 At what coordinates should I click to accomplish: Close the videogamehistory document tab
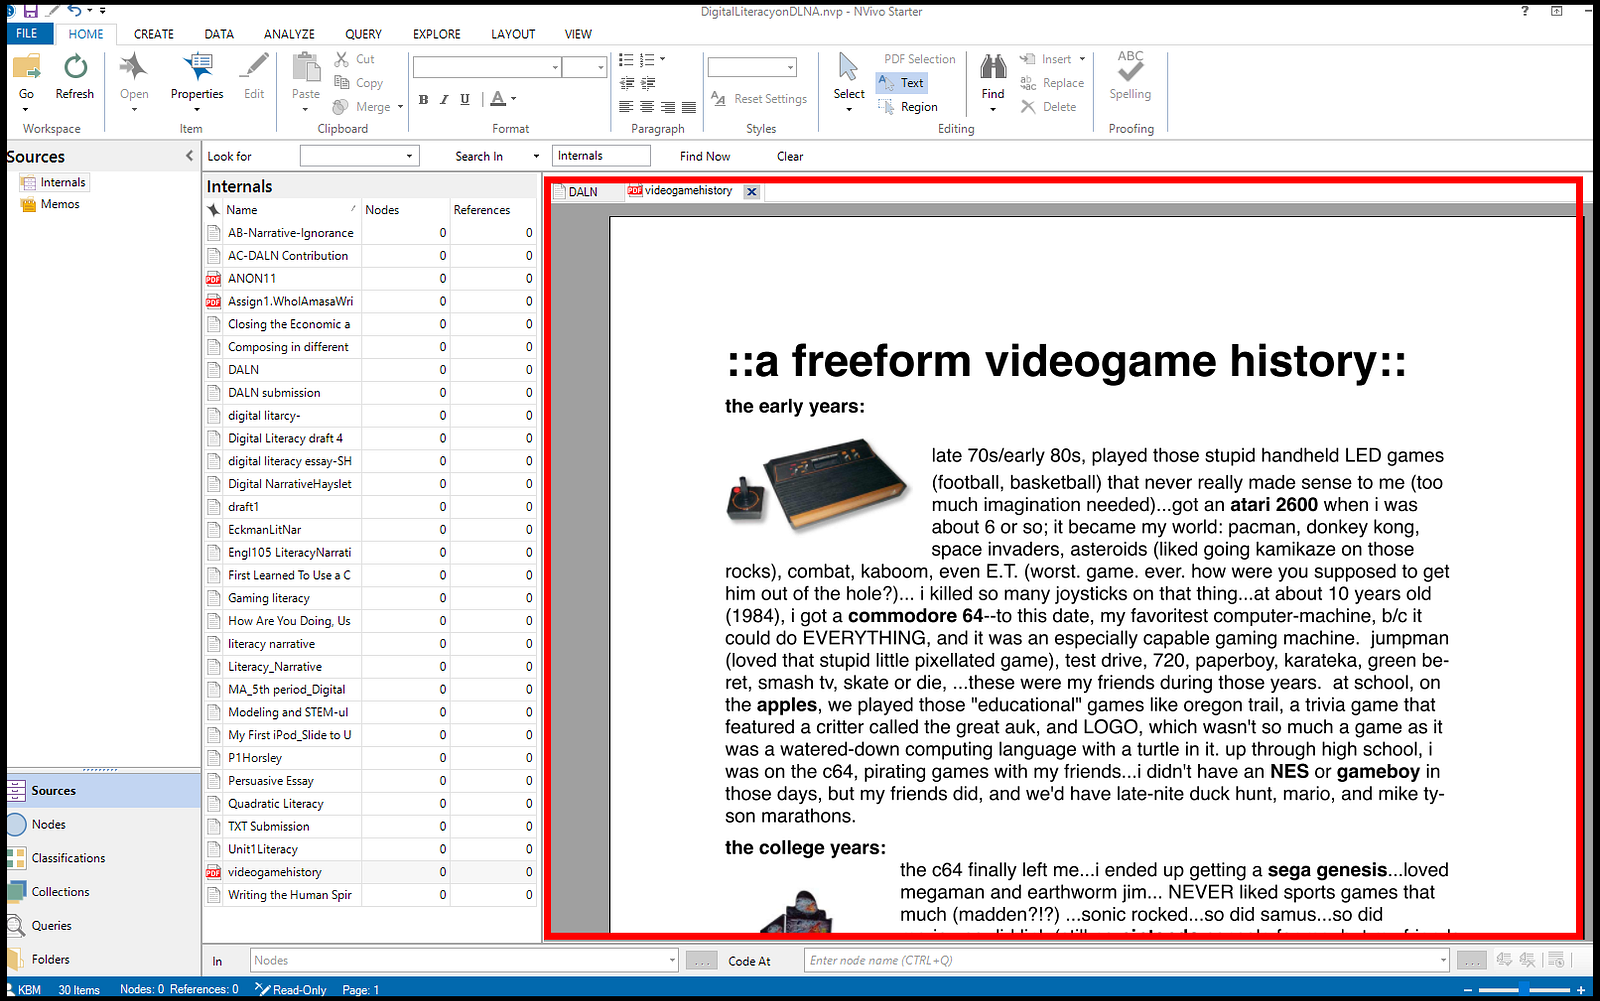click(x=752, y=192)
